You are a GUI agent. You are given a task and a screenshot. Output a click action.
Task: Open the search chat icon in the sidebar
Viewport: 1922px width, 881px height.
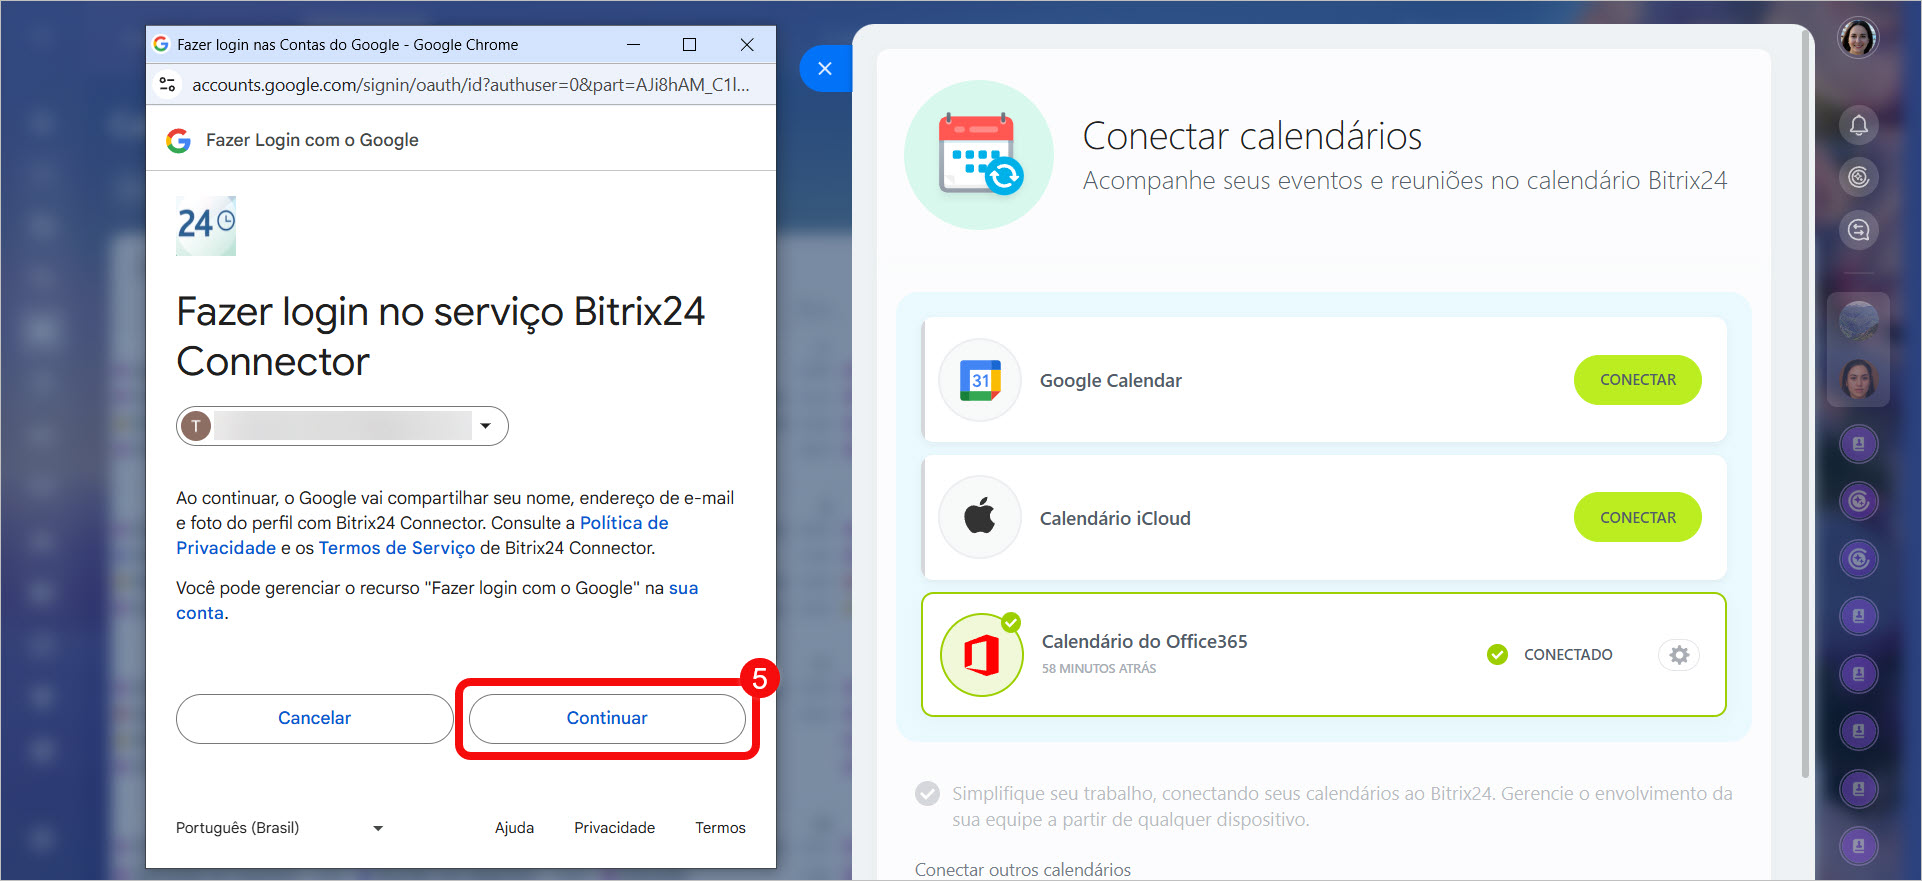(1858, 231)
